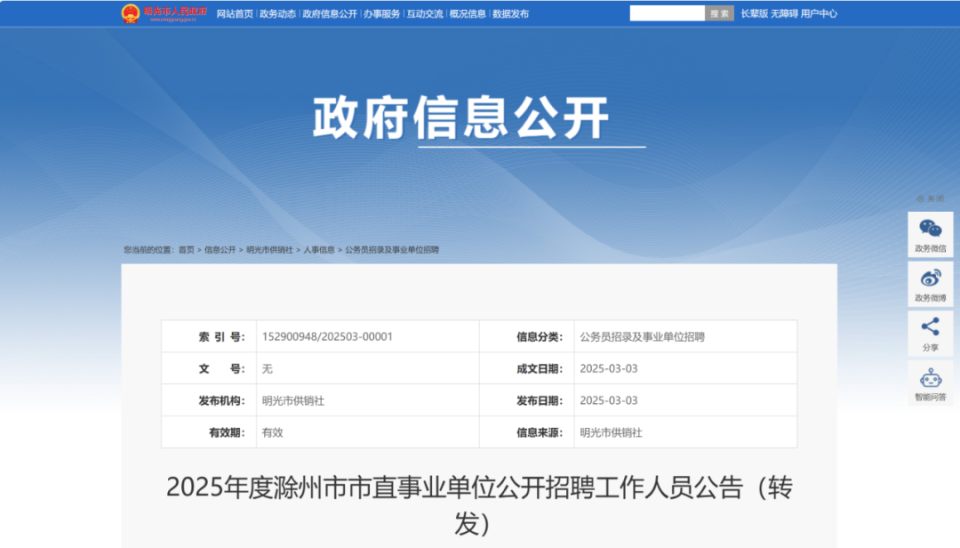This screenshot has width=960, height=548.
Task: Open 政府信息公开 in the top menu
Action: pos(329,13)
